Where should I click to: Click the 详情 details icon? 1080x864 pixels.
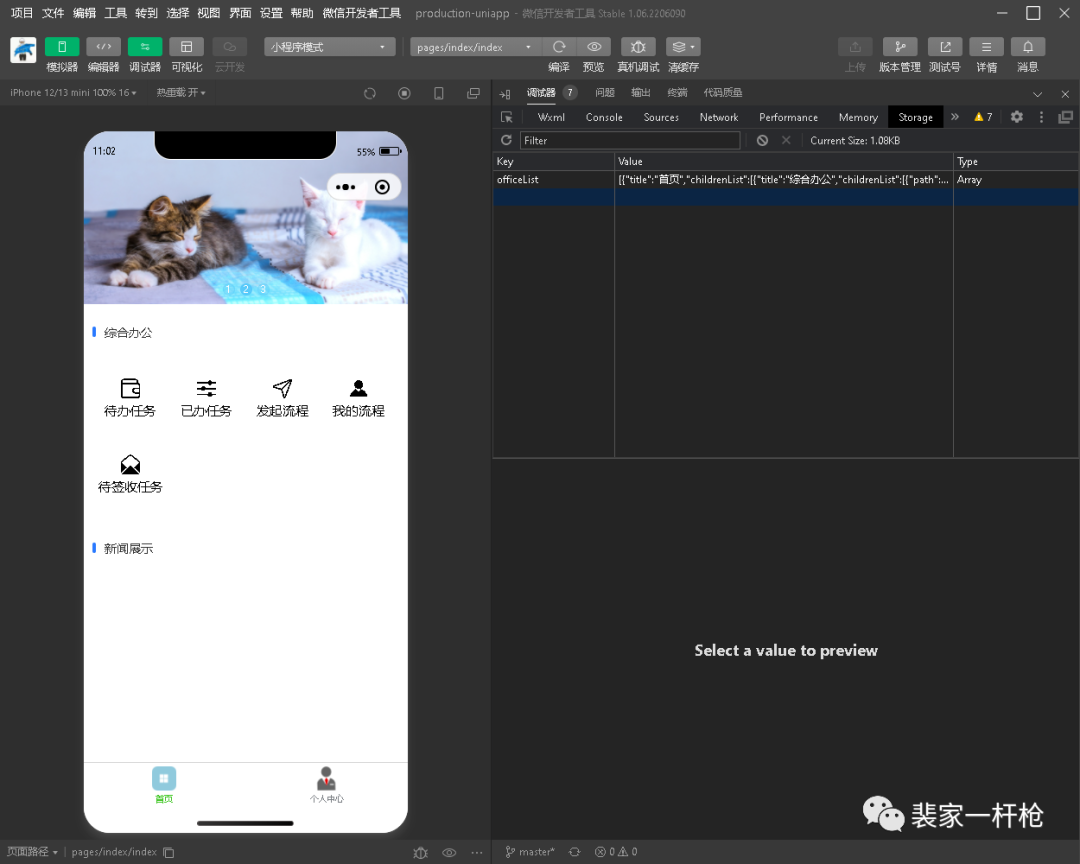(x=986, y=47)
